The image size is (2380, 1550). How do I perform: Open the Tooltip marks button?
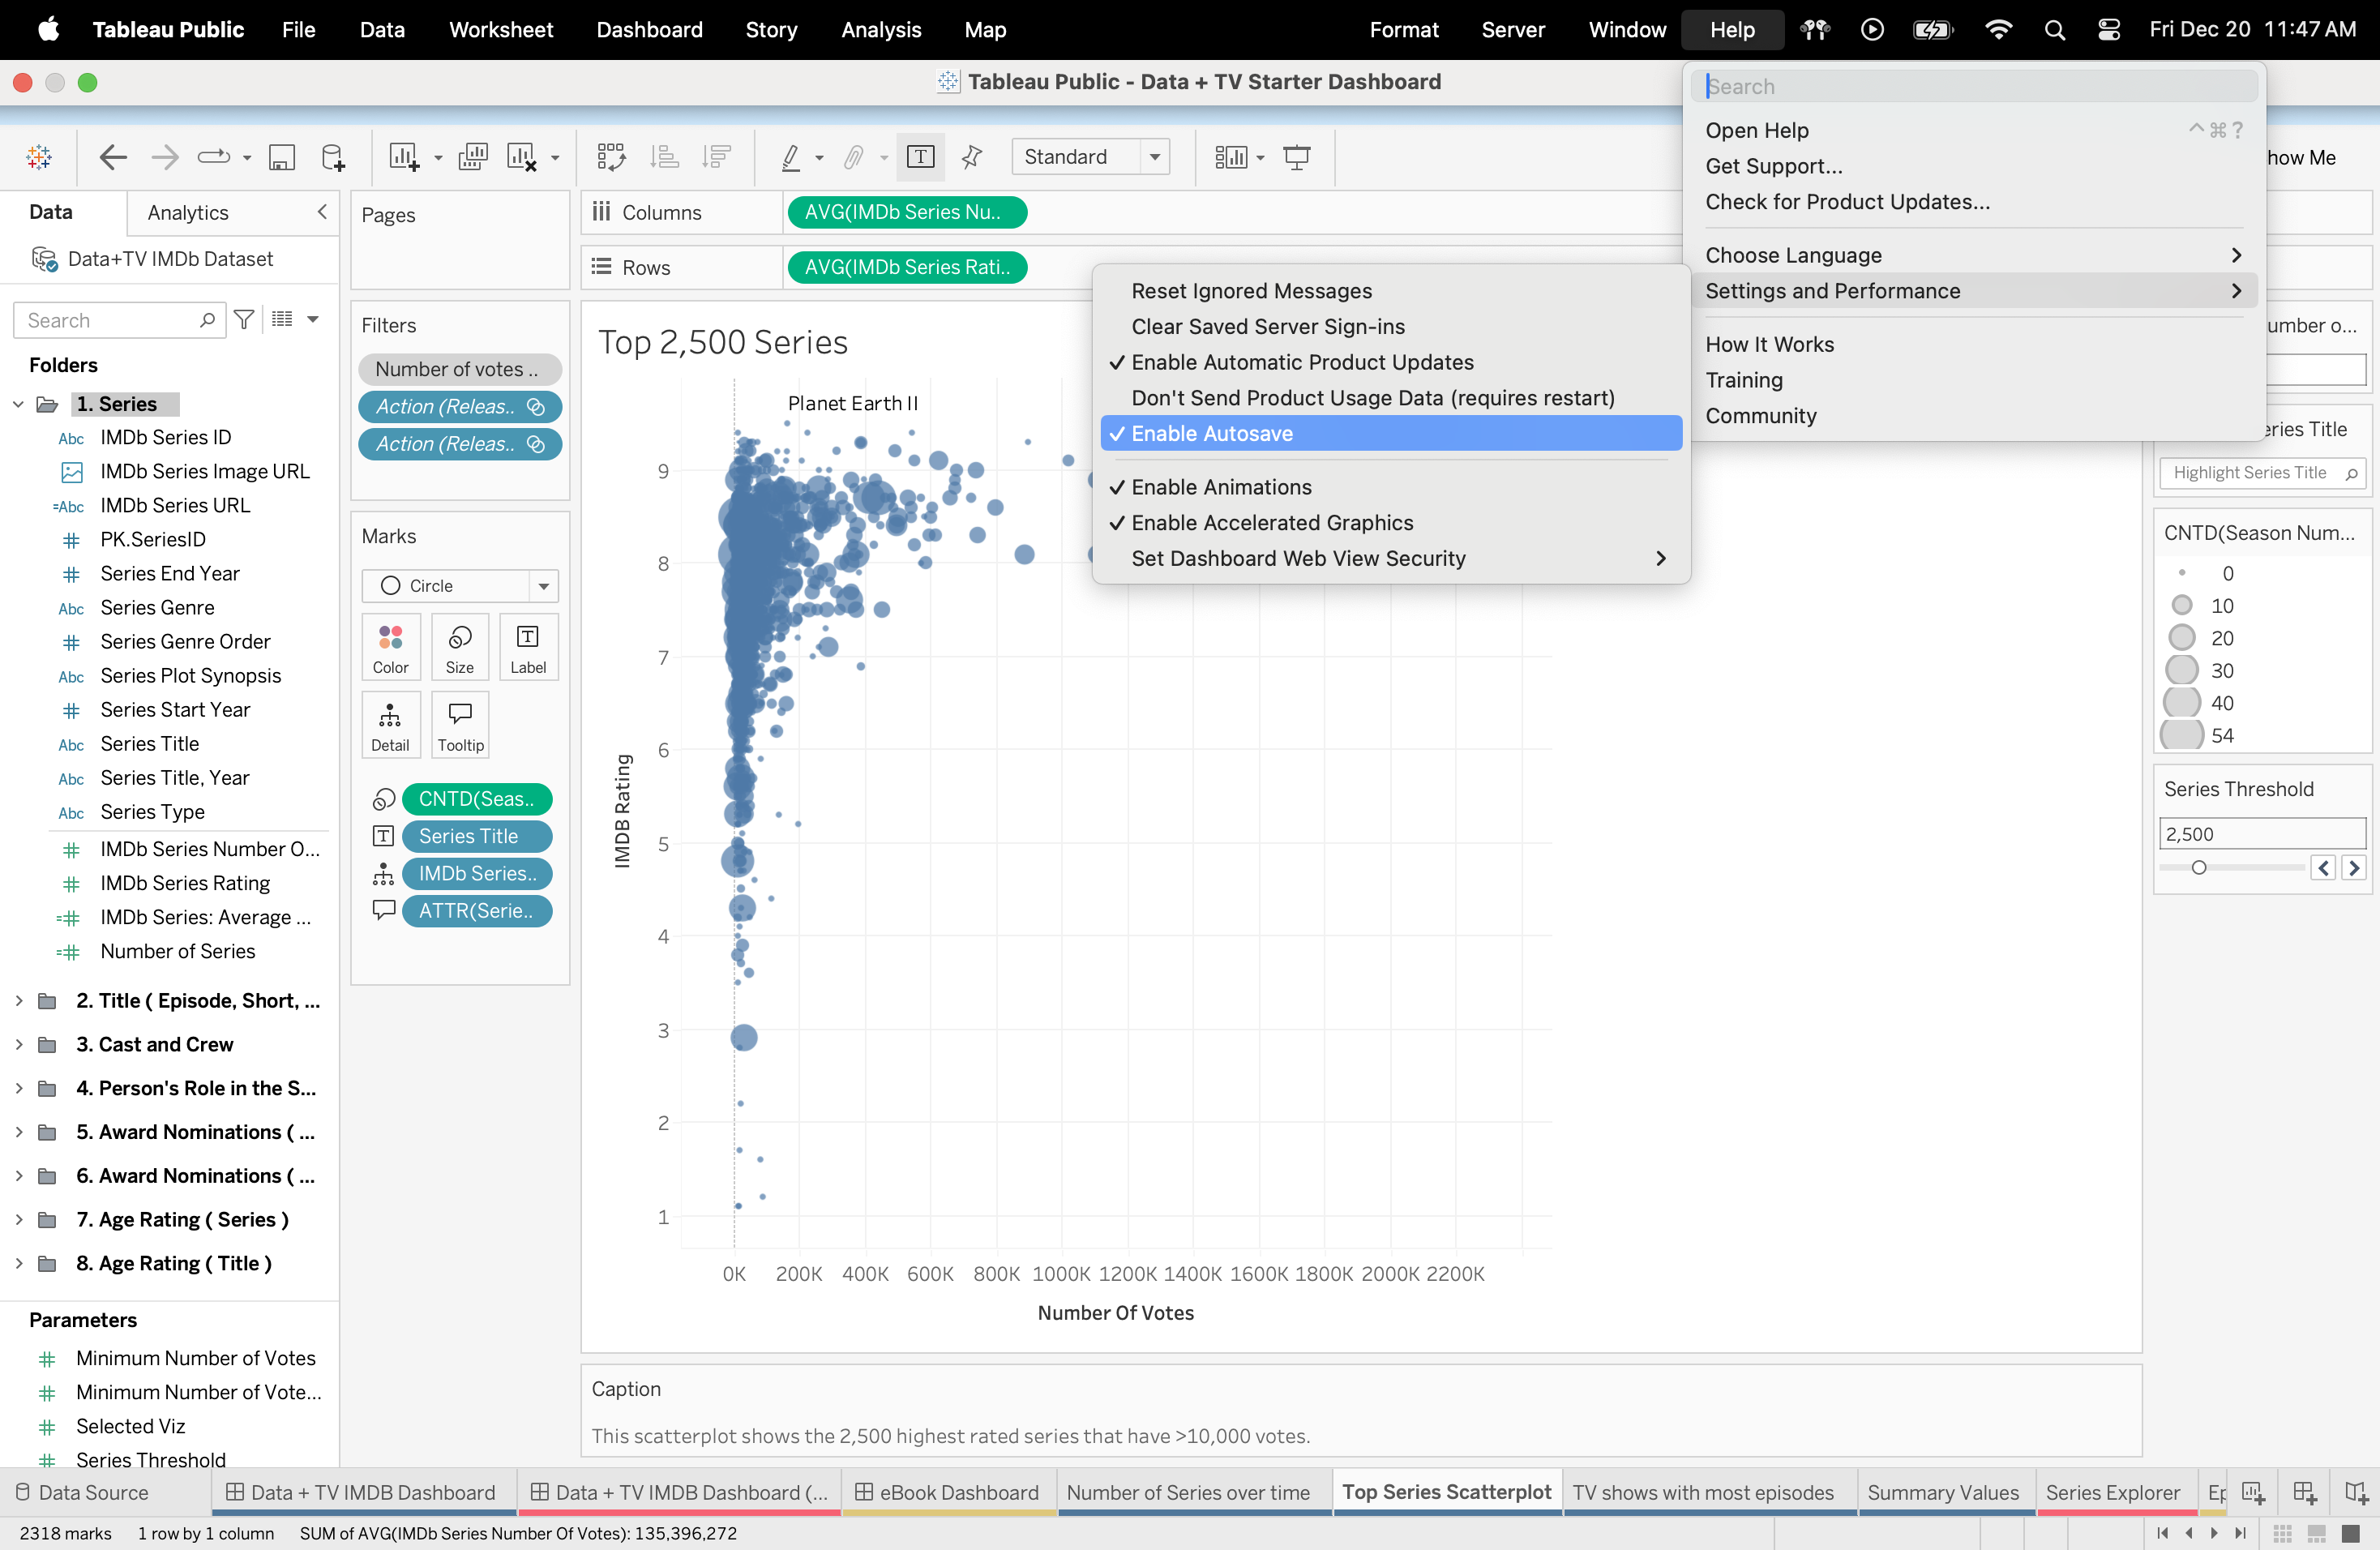coord(460,724)
